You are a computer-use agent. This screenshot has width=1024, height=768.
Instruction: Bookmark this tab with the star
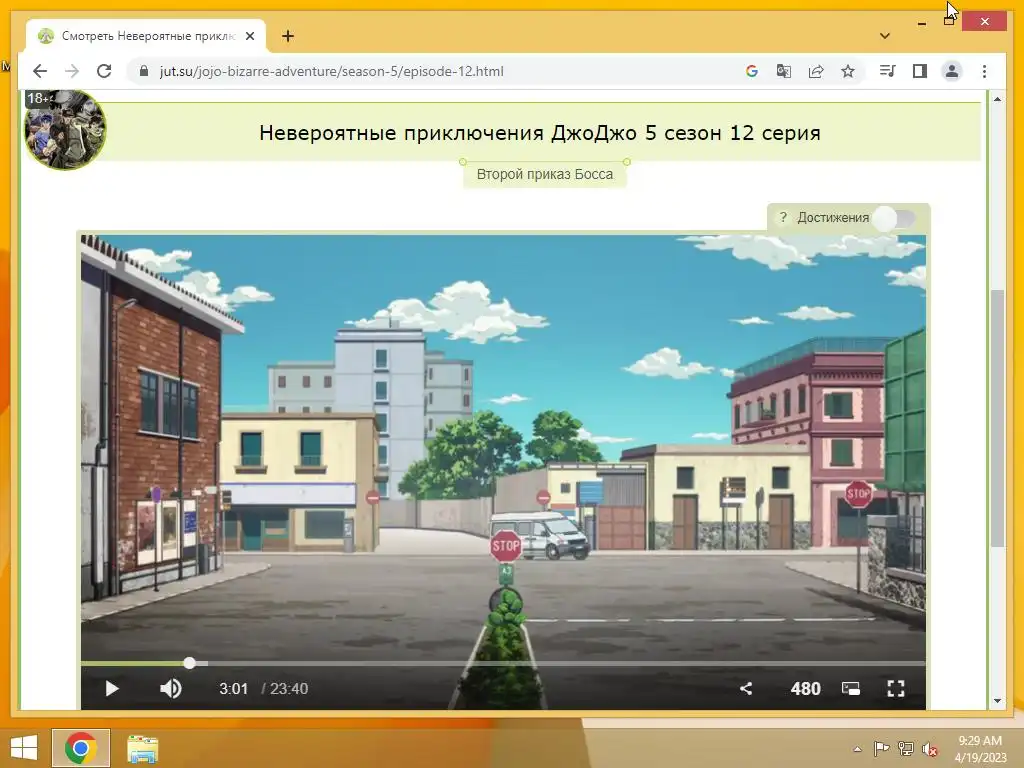pyautogui.click(x=848, y=71)
